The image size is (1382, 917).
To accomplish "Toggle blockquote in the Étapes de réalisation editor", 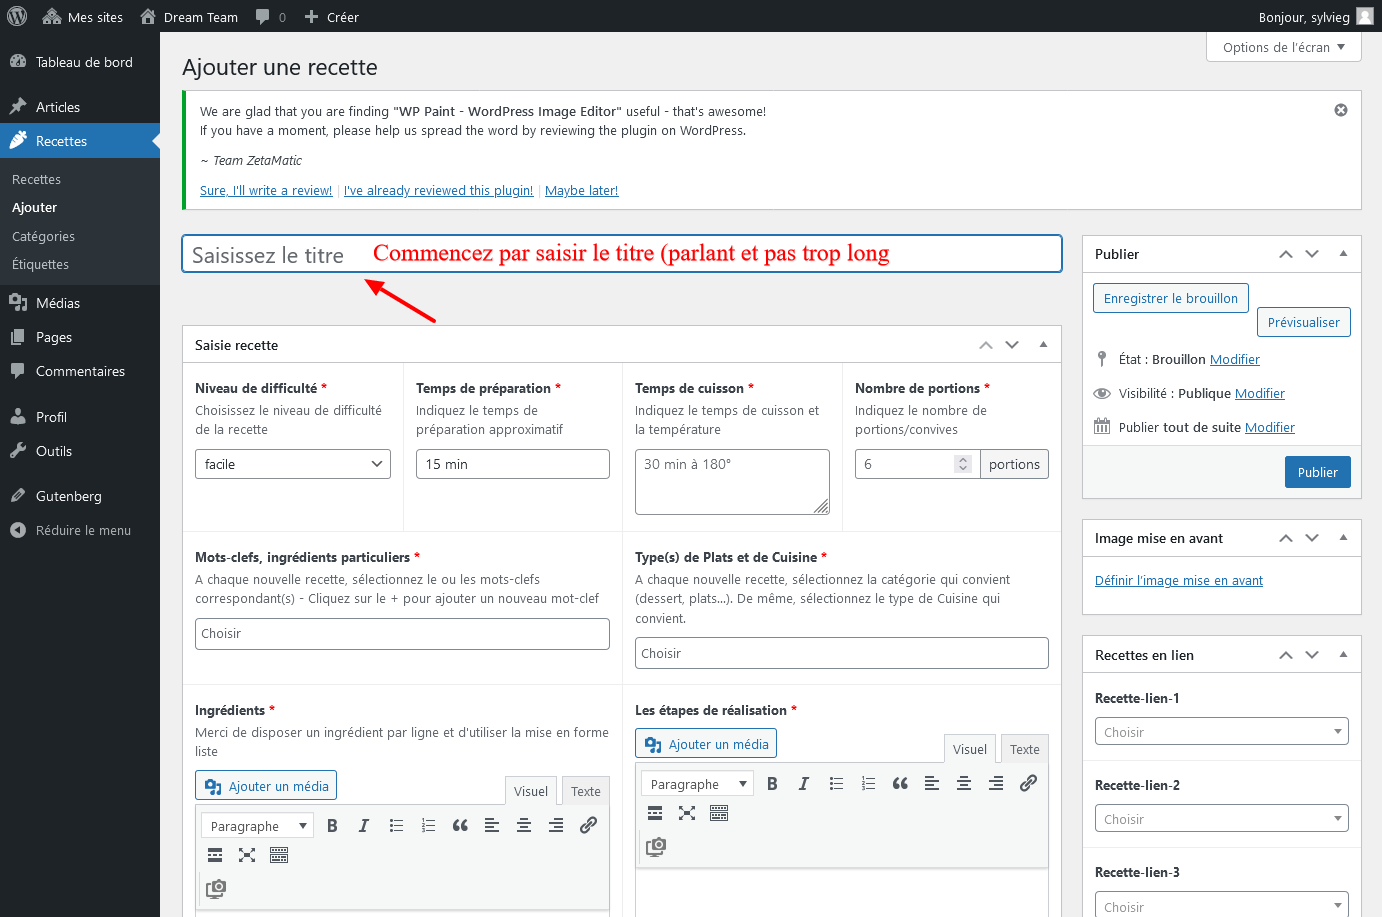I will pyautogui.click(x=900, y=783).
